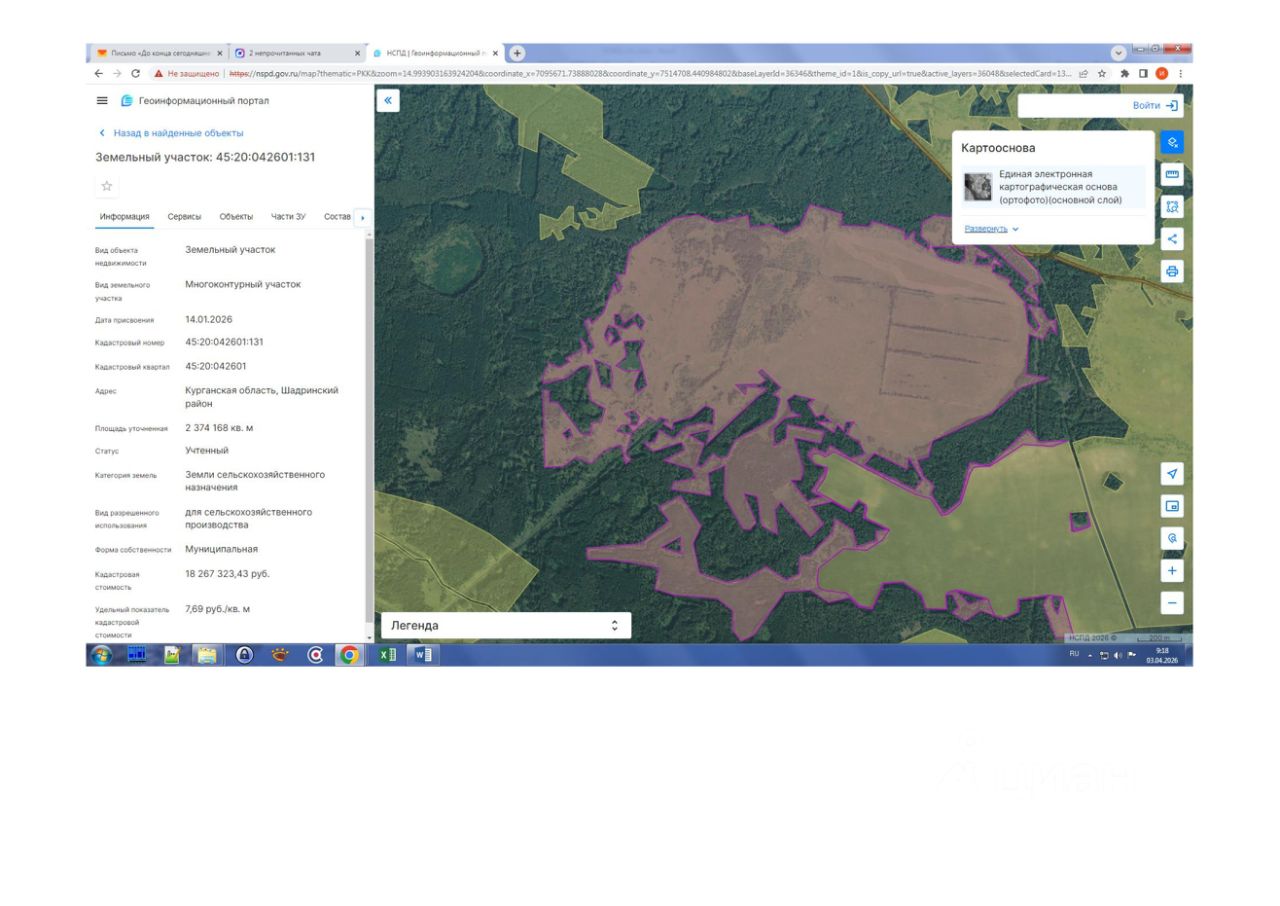Viewport: 1280px width, 906px height.
Task: Select the ортофото base layer thumbnail
Action: [x=977, y=187]
